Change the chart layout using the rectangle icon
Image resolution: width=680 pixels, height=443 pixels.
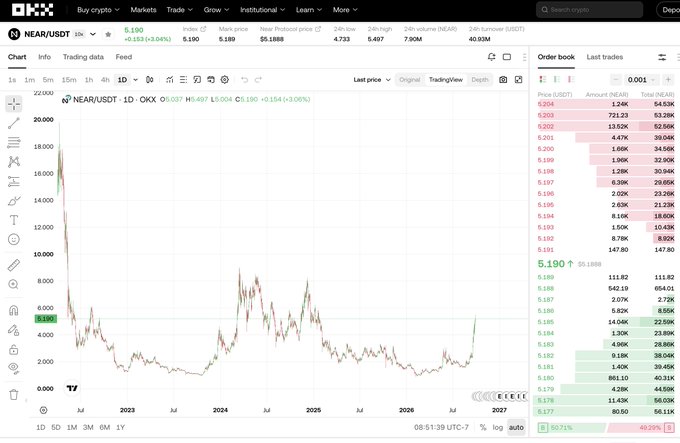pos(507,57)
